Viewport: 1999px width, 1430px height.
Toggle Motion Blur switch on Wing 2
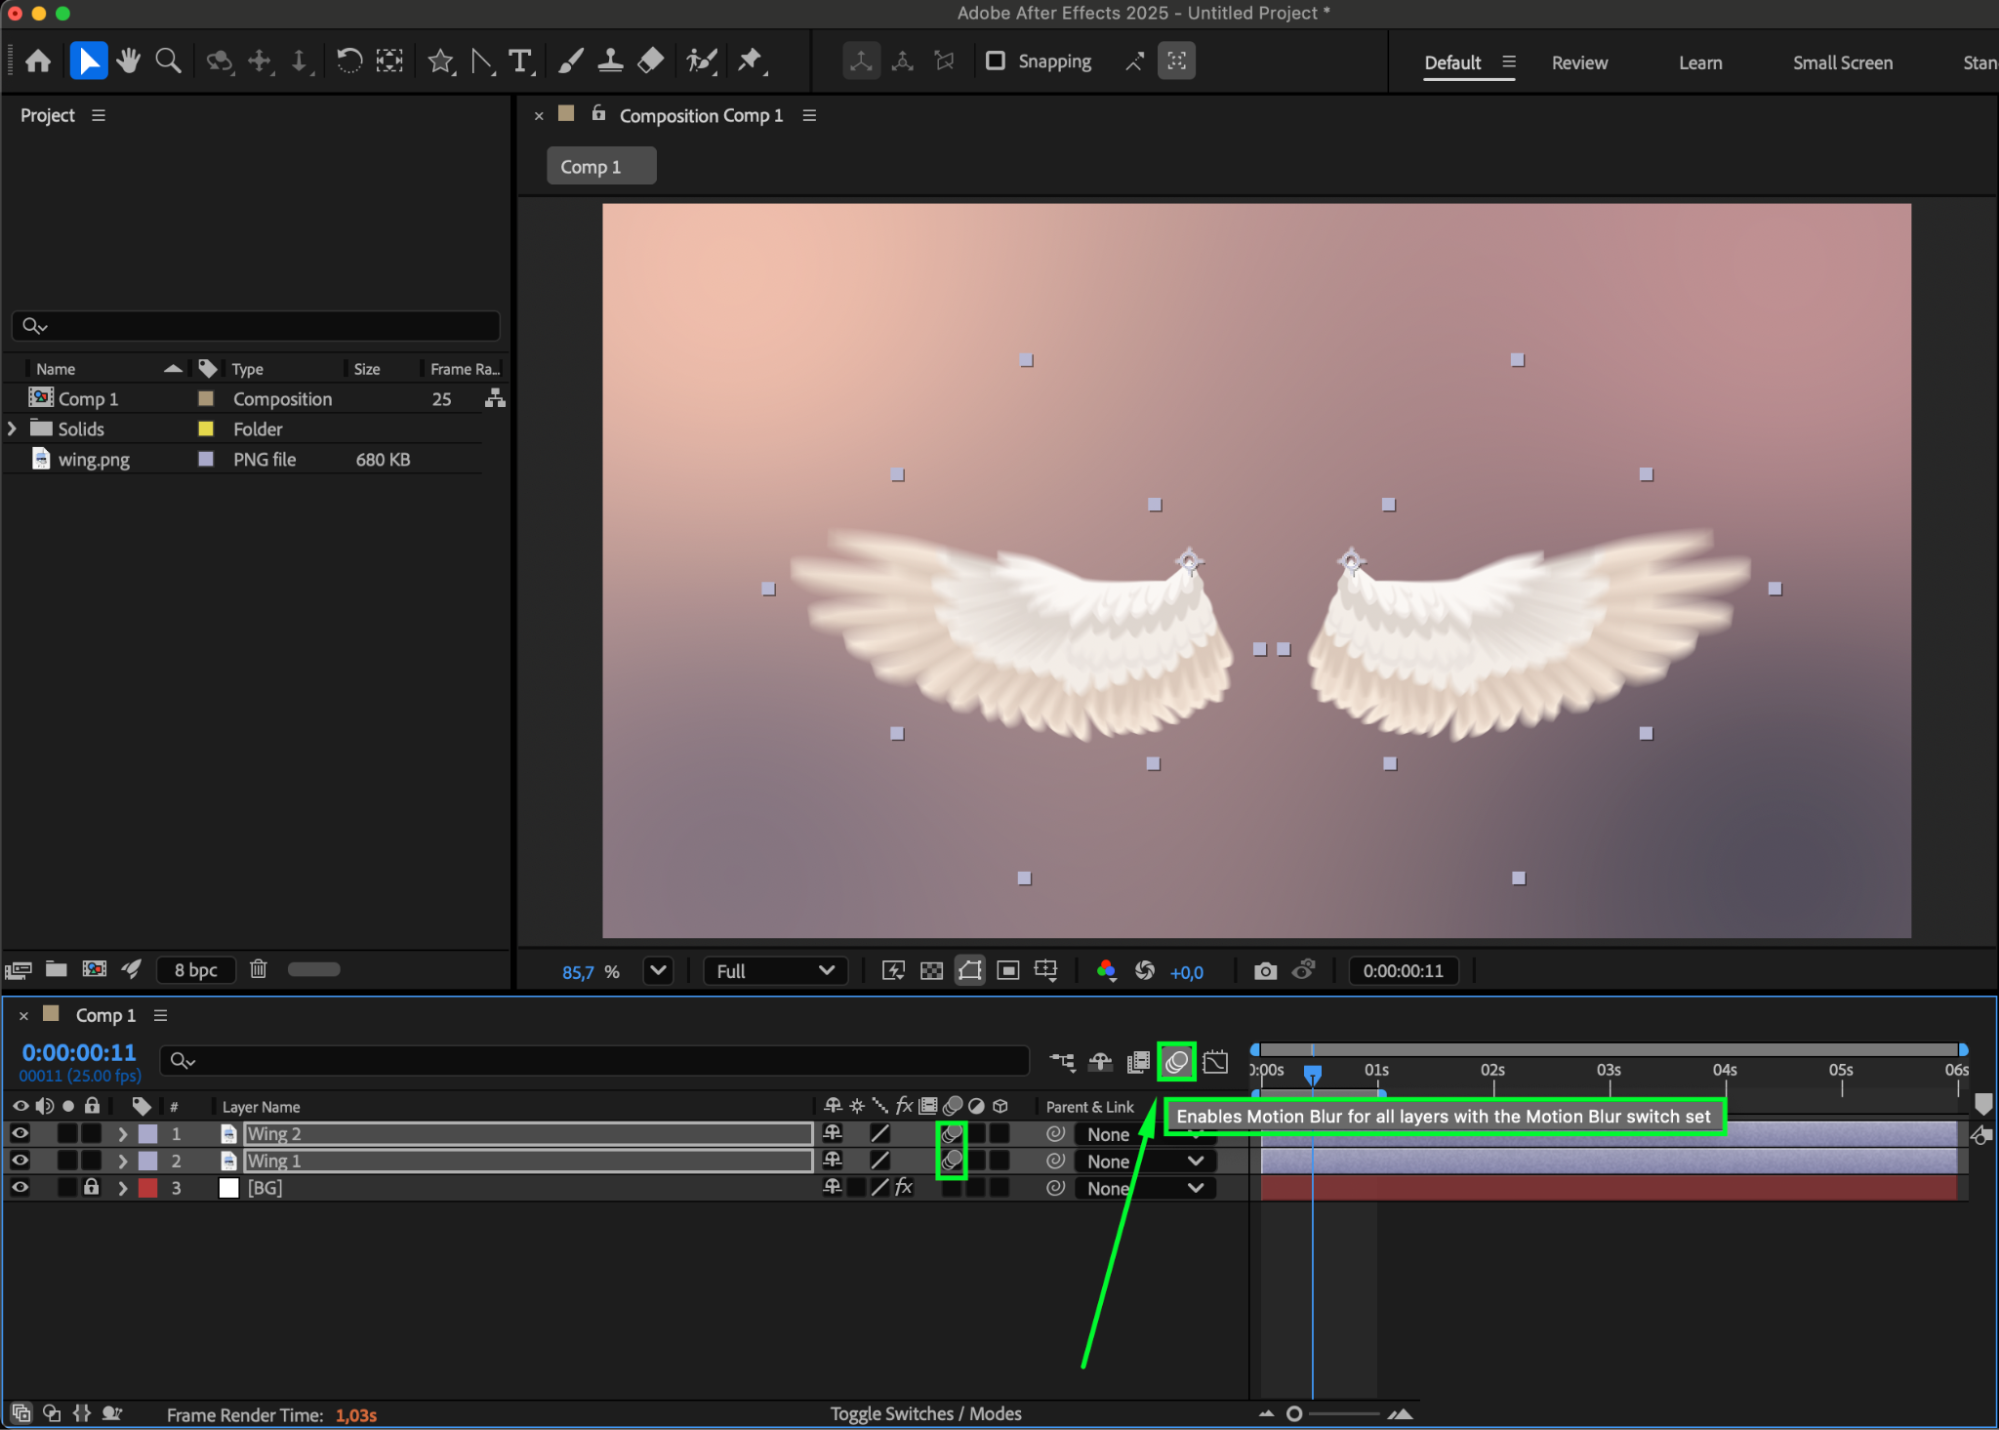pyautogui.click(x=951, y=1133)
